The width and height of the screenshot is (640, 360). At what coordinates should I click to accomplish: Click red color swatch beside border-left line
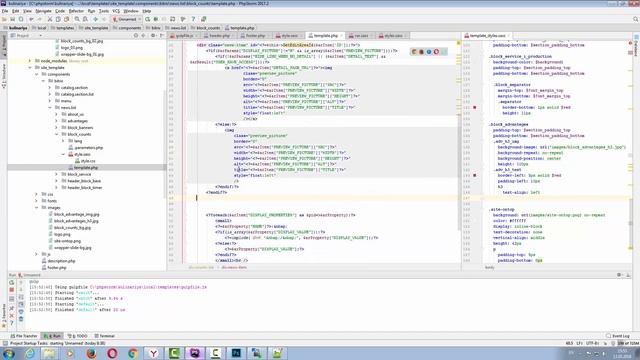click(x=474, y=176)
